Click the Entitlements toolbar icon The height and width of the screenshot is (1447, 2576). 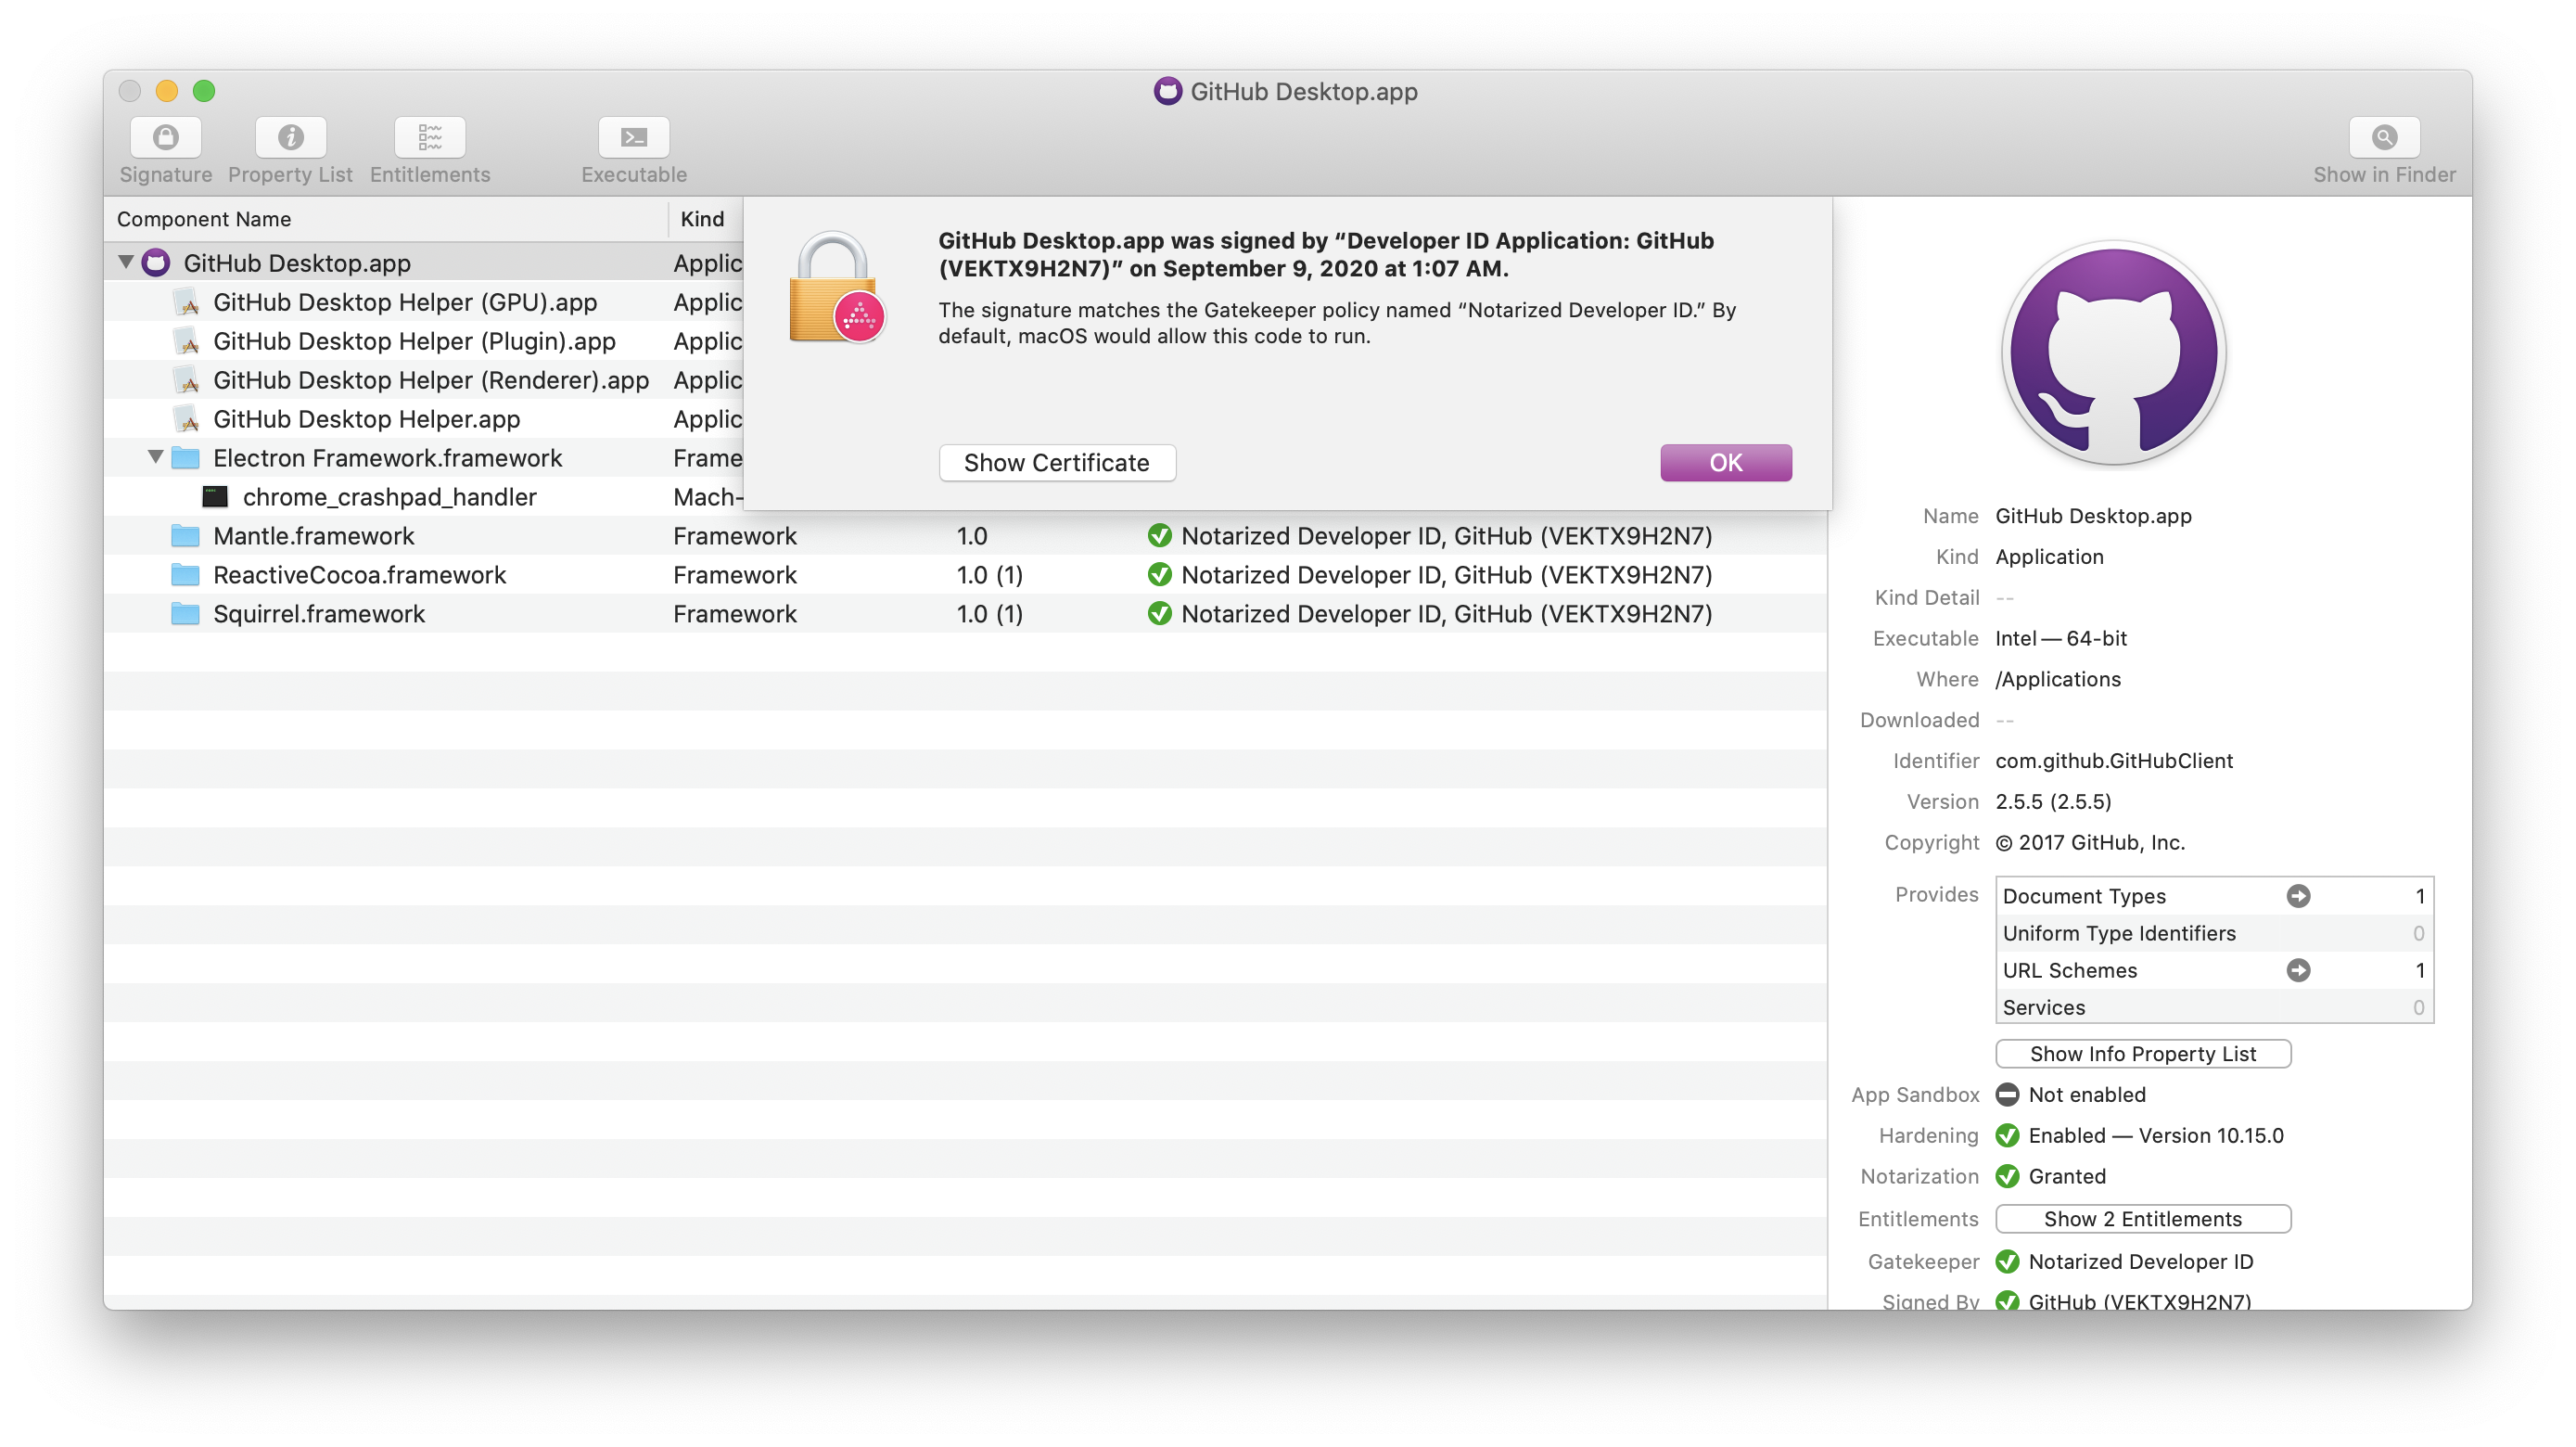429,137
